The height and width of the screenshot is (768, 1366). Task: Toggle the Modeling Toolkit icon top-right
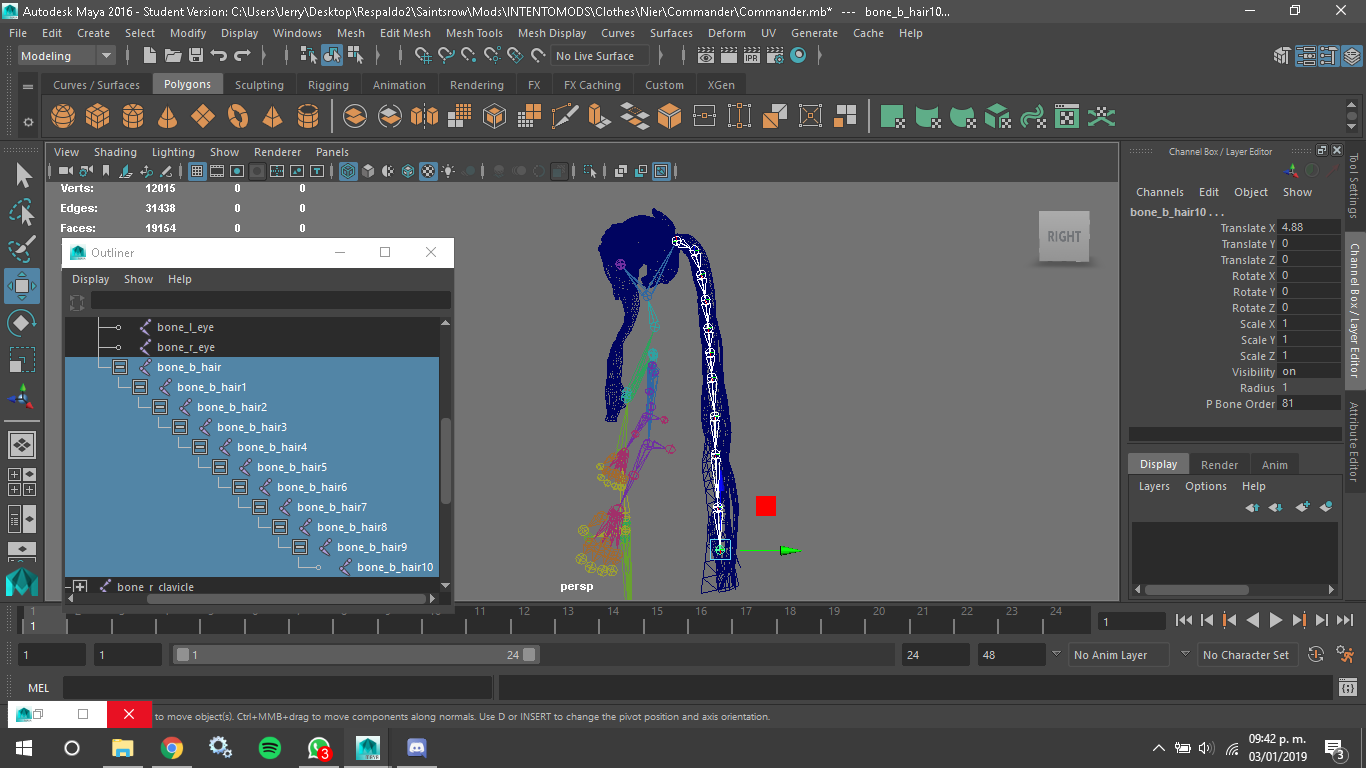[1282, 56]
